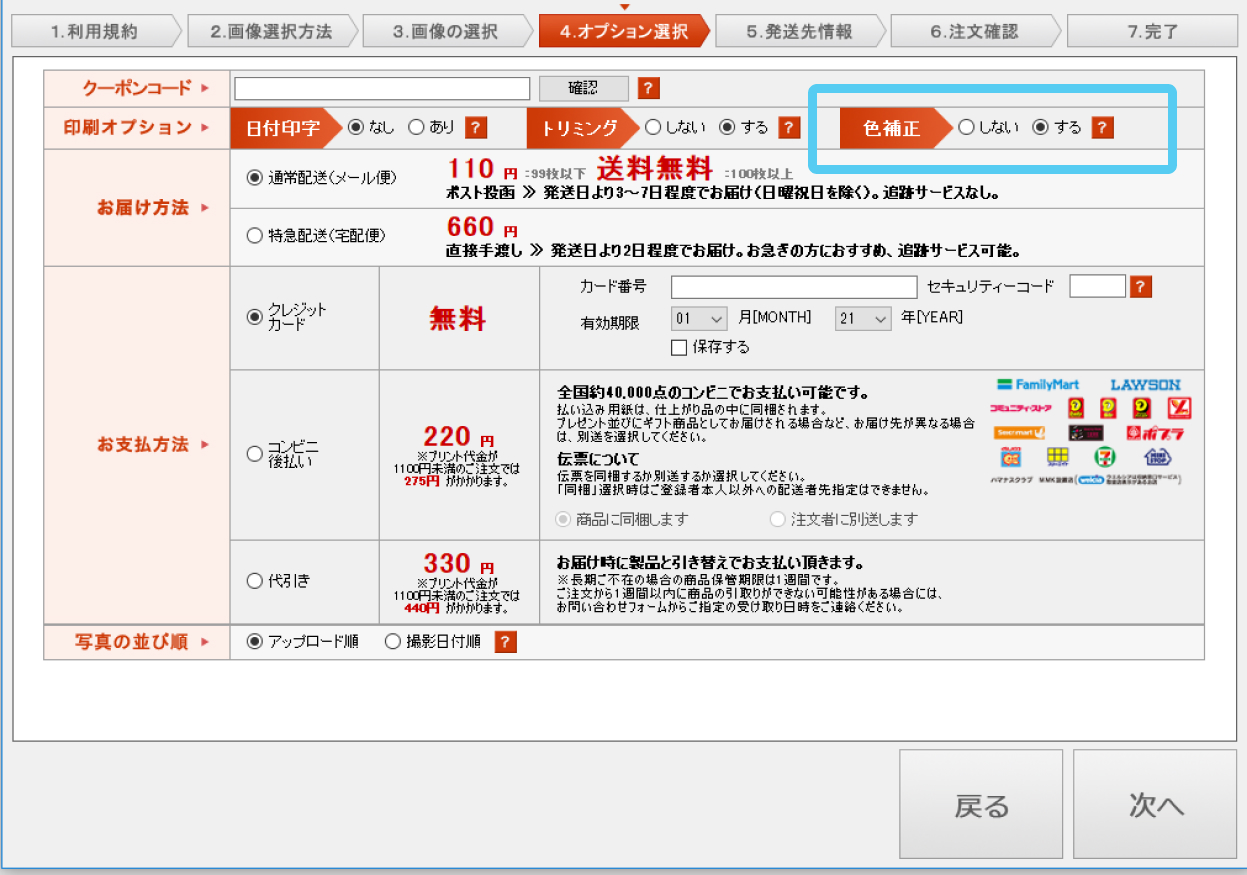Focus the カード番号 text field

793,287
